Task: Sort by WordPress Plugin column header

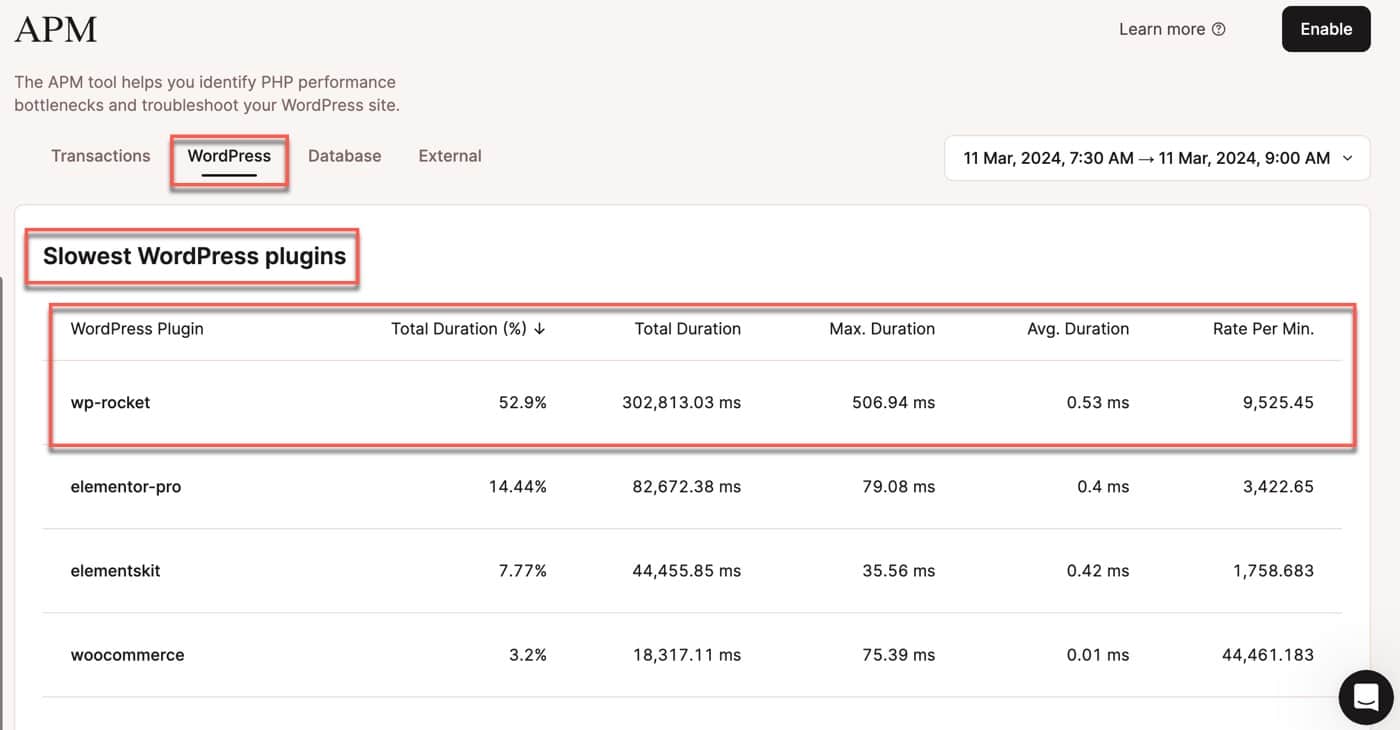Action: tap(137, 329)
